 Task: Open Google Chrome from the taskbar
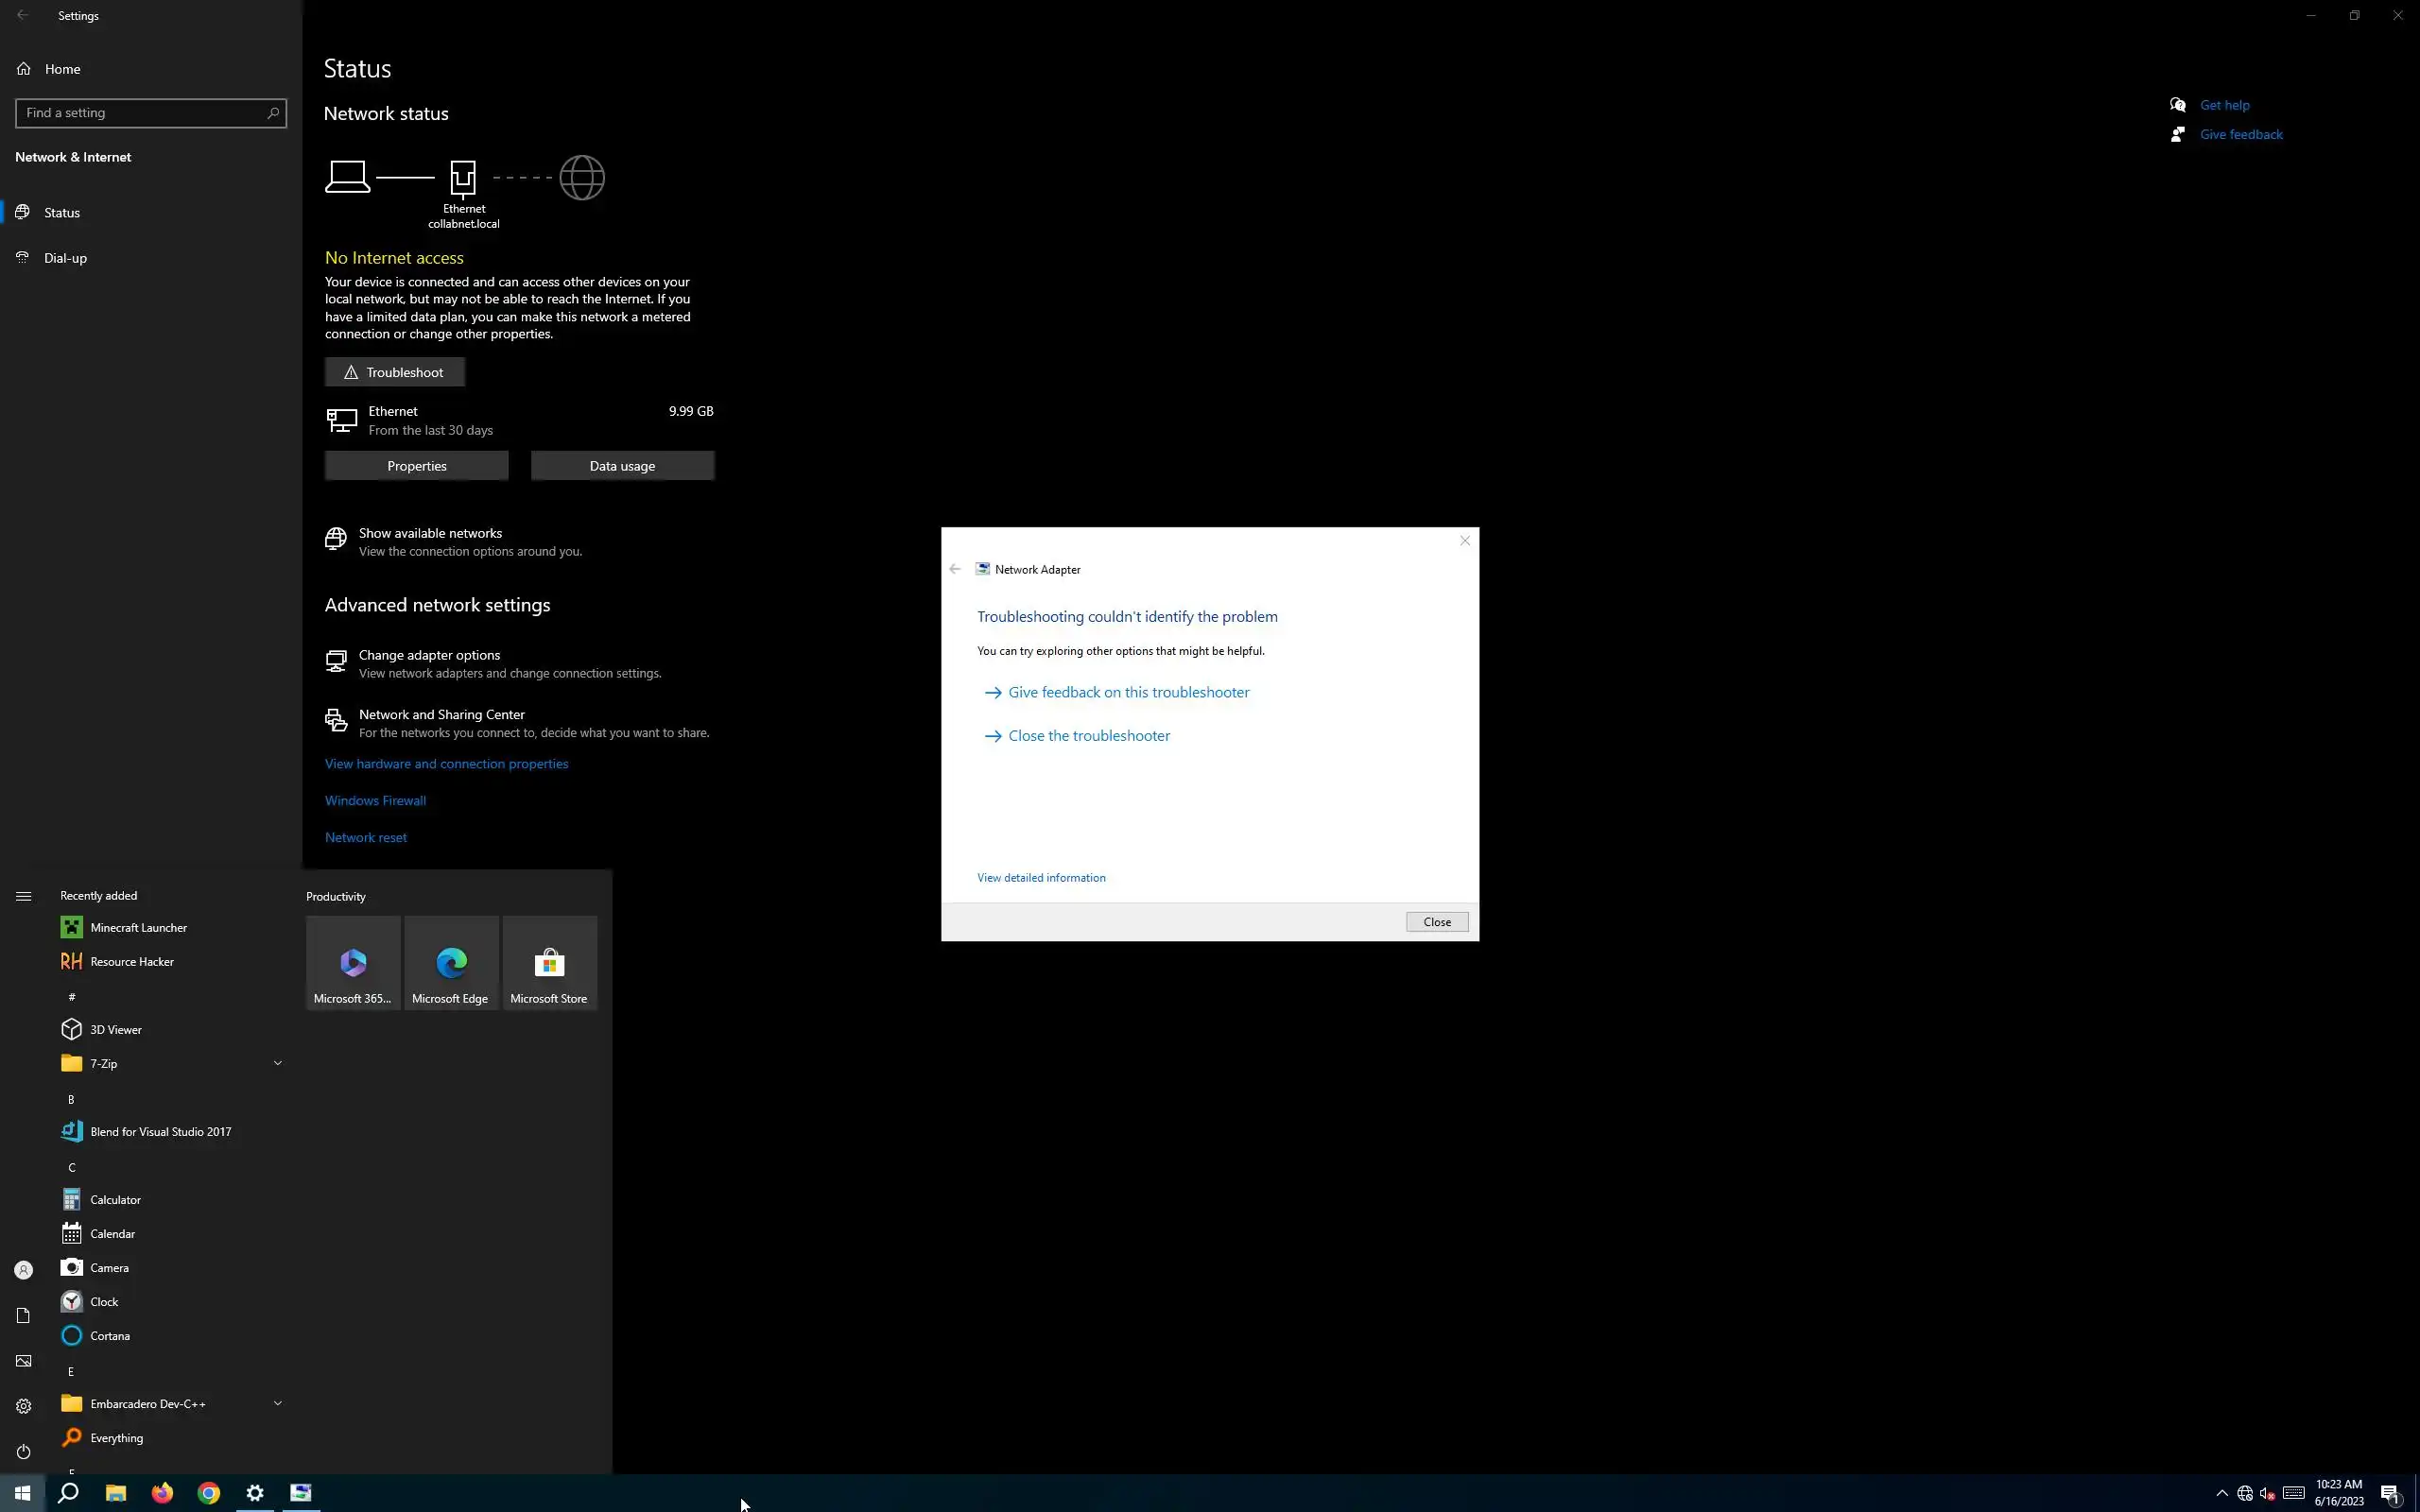click(208, 1493)
